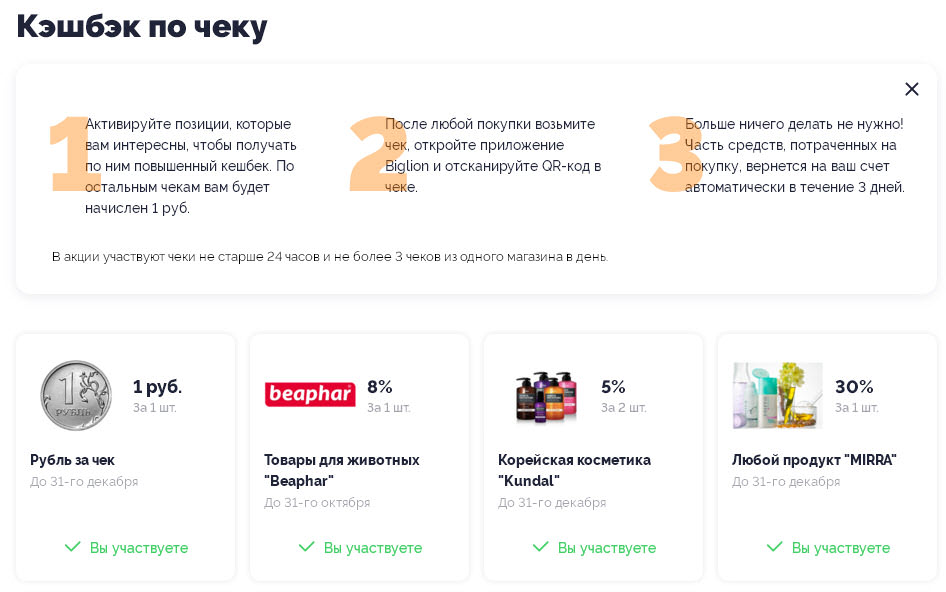Open "Корейская косметика Kundal" offer
Screen dimensions: 946x592
pyautogui.click(x=574, y=470)
